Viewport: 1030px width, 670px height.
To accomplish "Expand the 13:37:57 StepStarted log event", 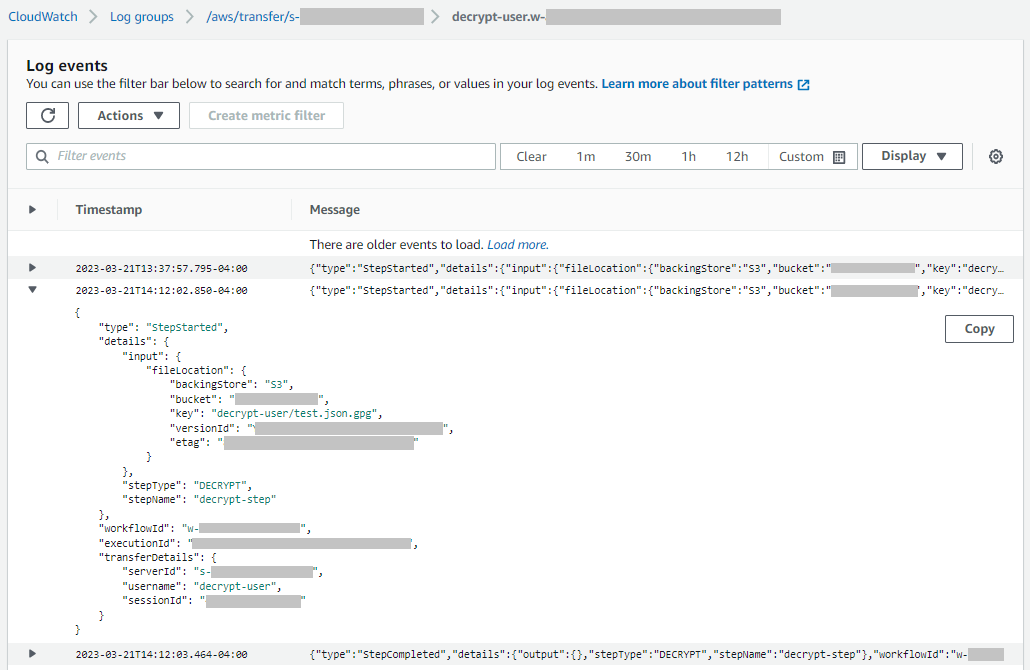I will tap(32, 268).
